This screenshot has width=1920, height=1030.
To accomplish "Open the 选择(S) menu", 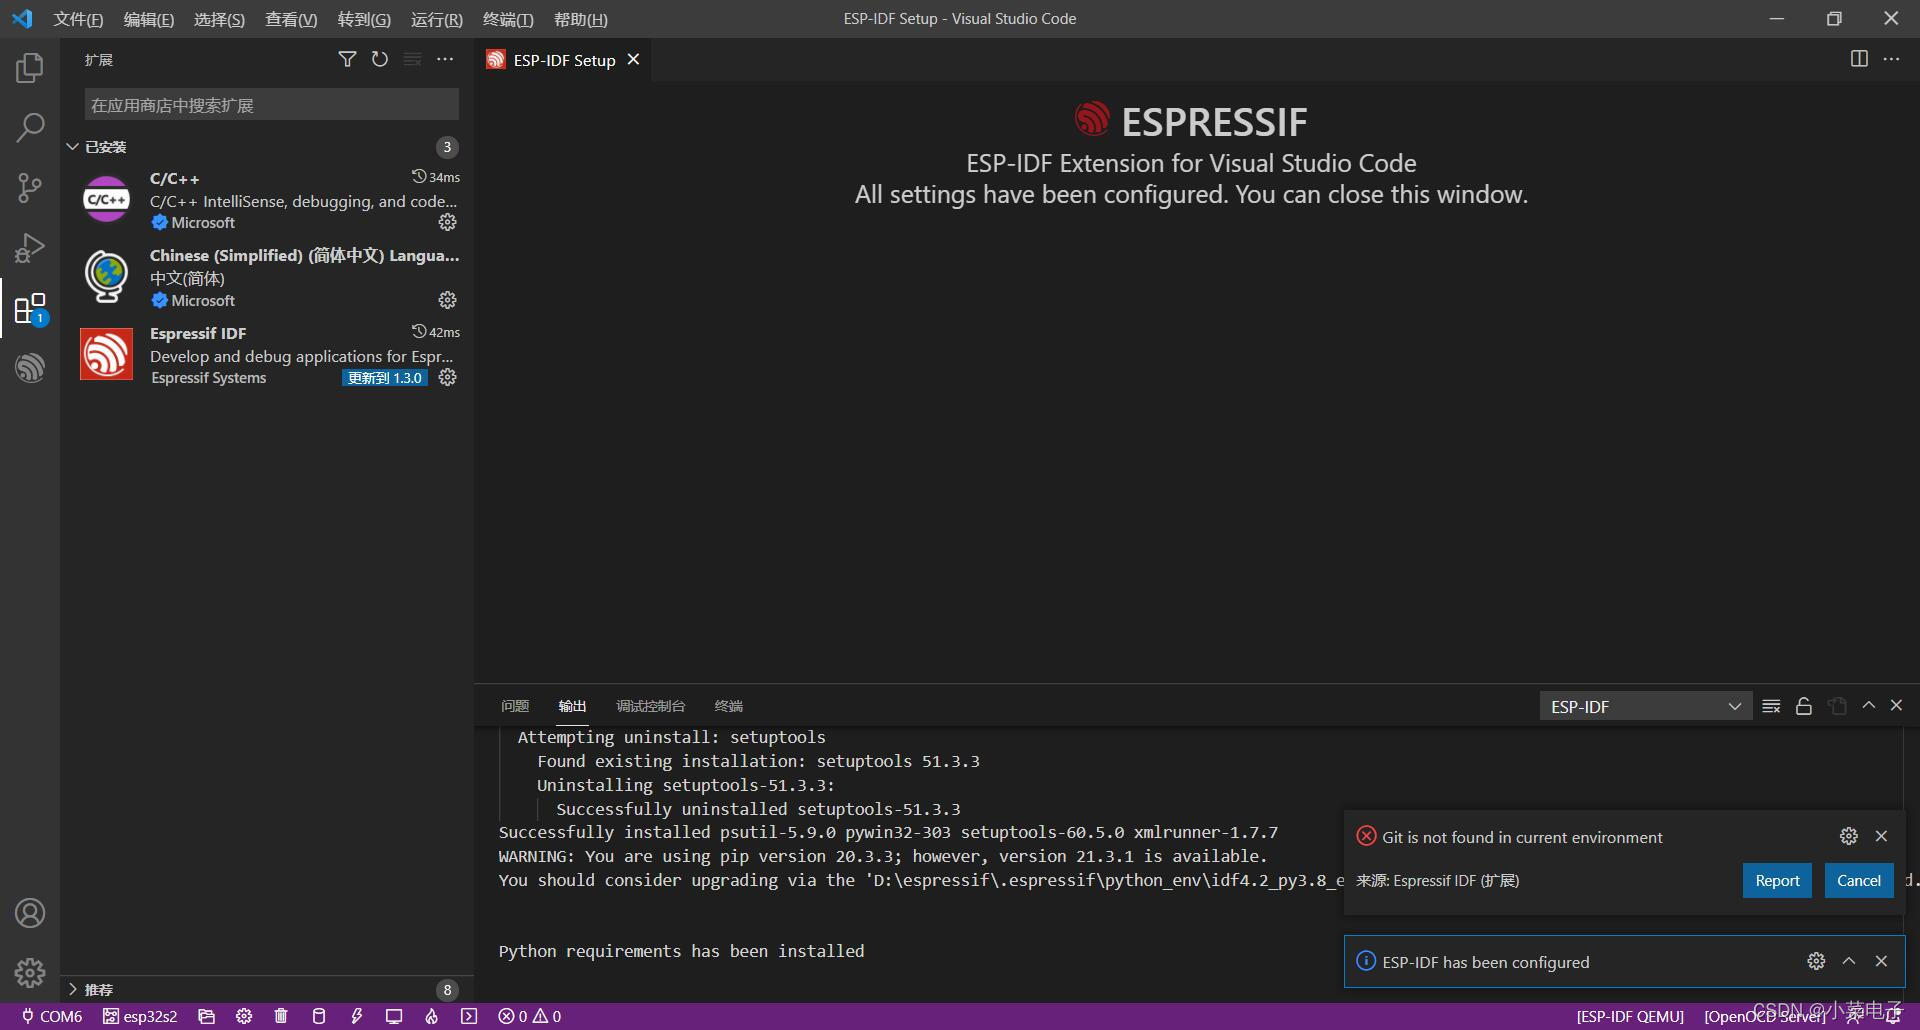I will [219, 19].
